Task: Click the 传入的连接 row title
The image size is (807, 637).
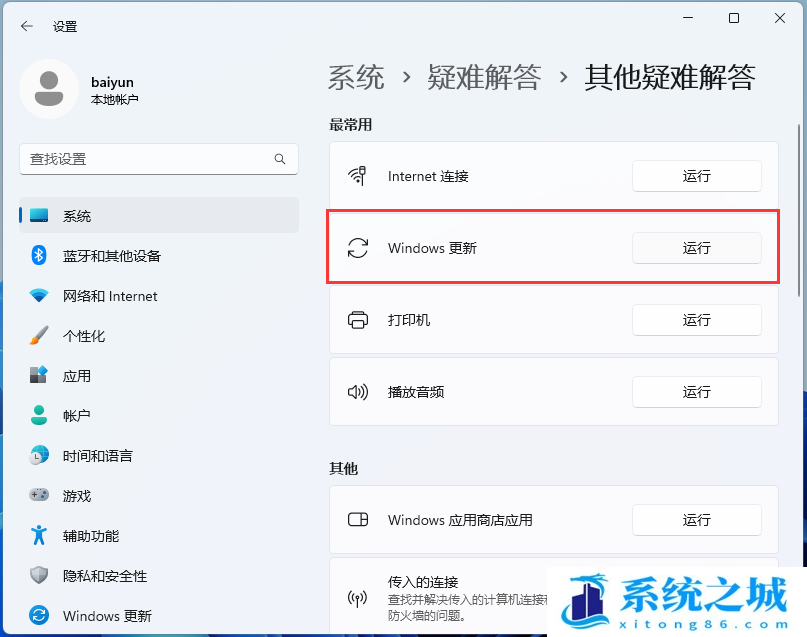Action: point(423,582)
